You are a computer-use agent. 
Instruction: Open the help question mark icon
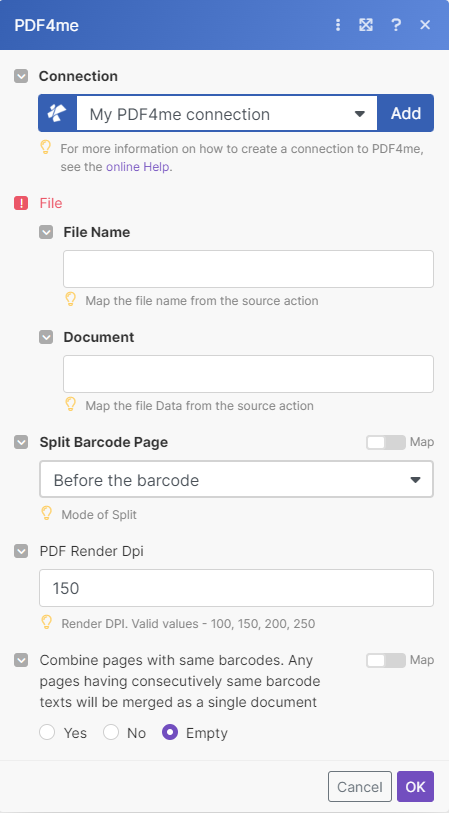click(x=396, y=25)
